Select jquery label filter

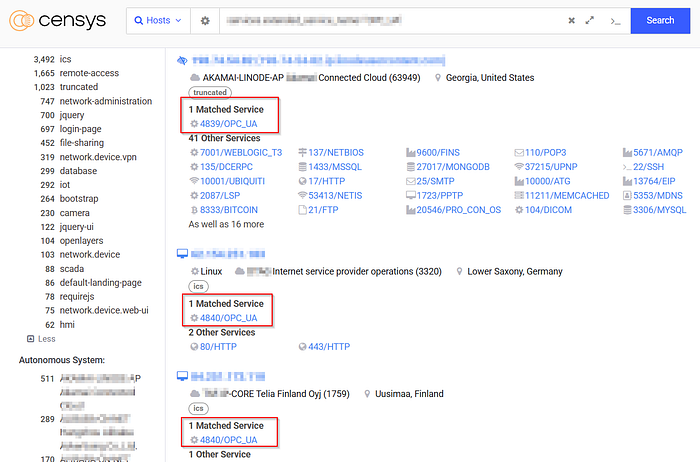72,115
